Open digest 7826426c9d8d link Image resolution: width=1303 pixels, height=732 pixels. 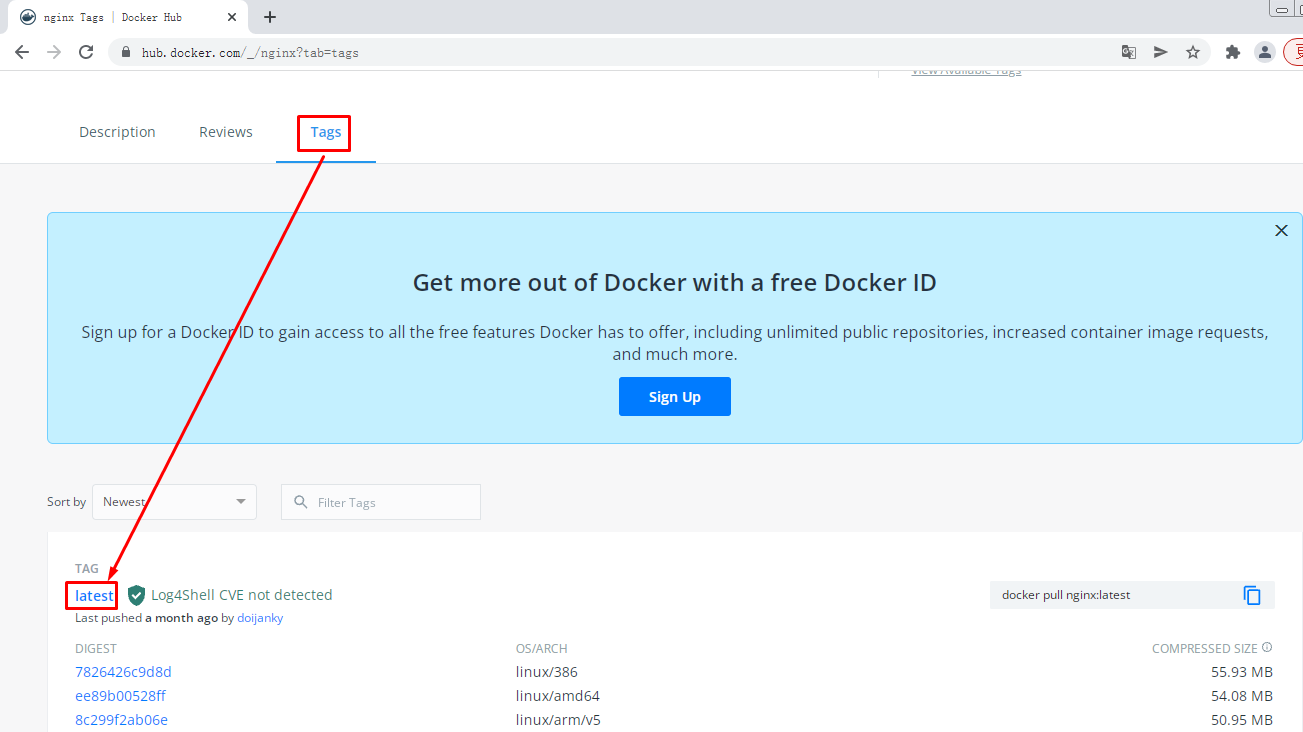pyautogui.click(x=123, y=672)
